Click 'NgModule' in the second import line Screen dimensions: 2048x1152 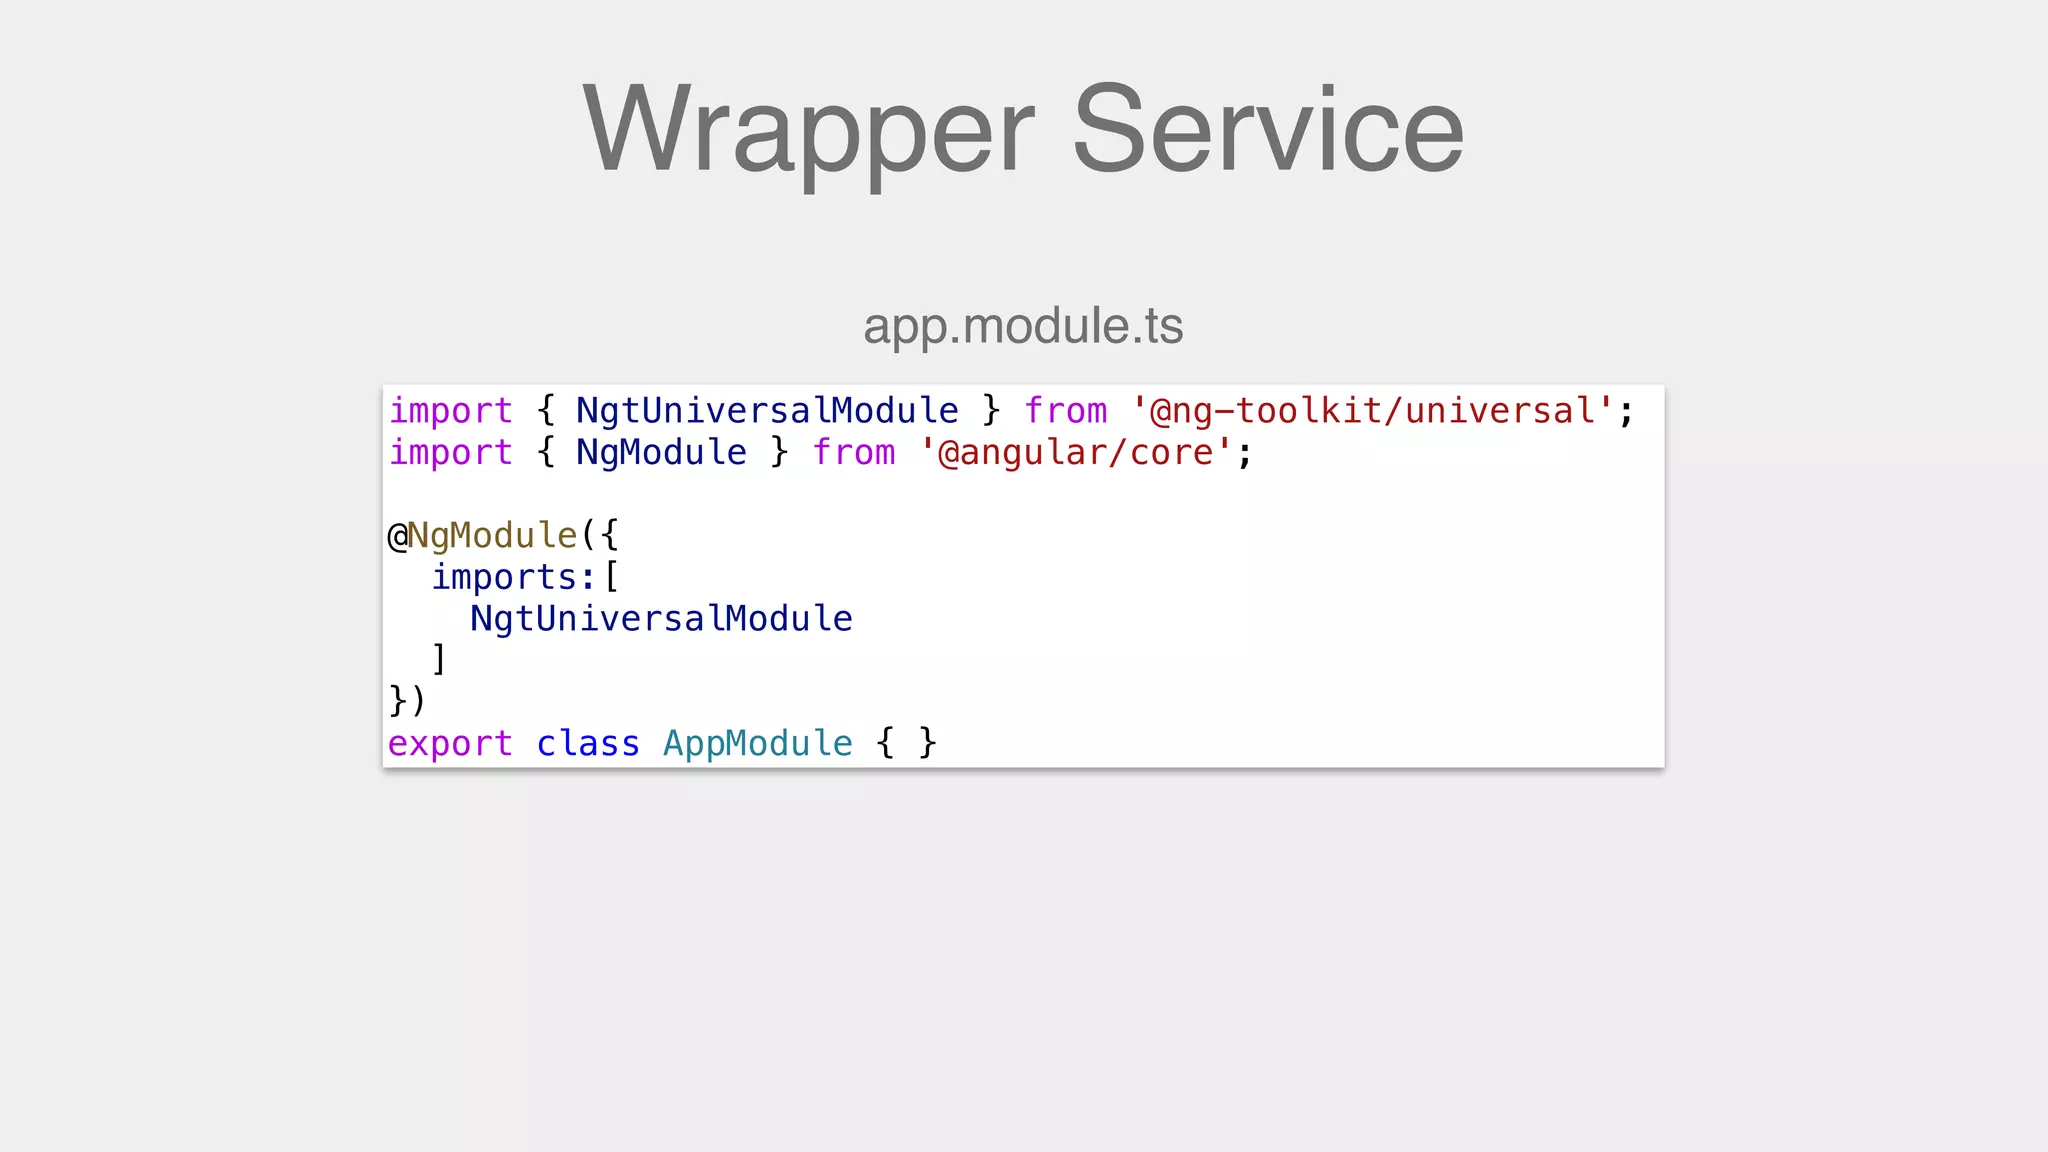[x=661, y=453]
